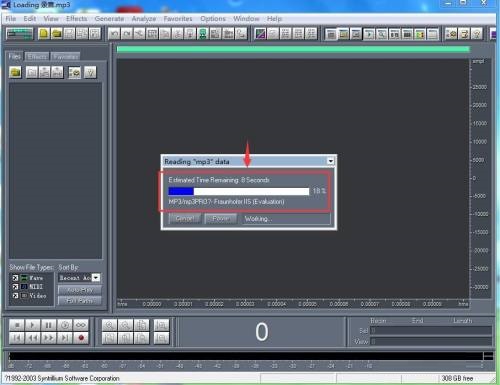This screenshot has width=500, height=385.
Task: Switch to the Favorites tab in left panel
Action: pyautogui.click(x=66, y=57)
